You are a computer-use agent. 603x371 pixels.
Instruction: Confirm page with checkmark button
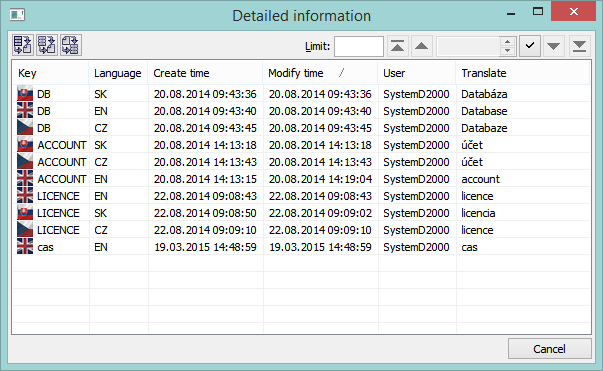tap(530, 46)
